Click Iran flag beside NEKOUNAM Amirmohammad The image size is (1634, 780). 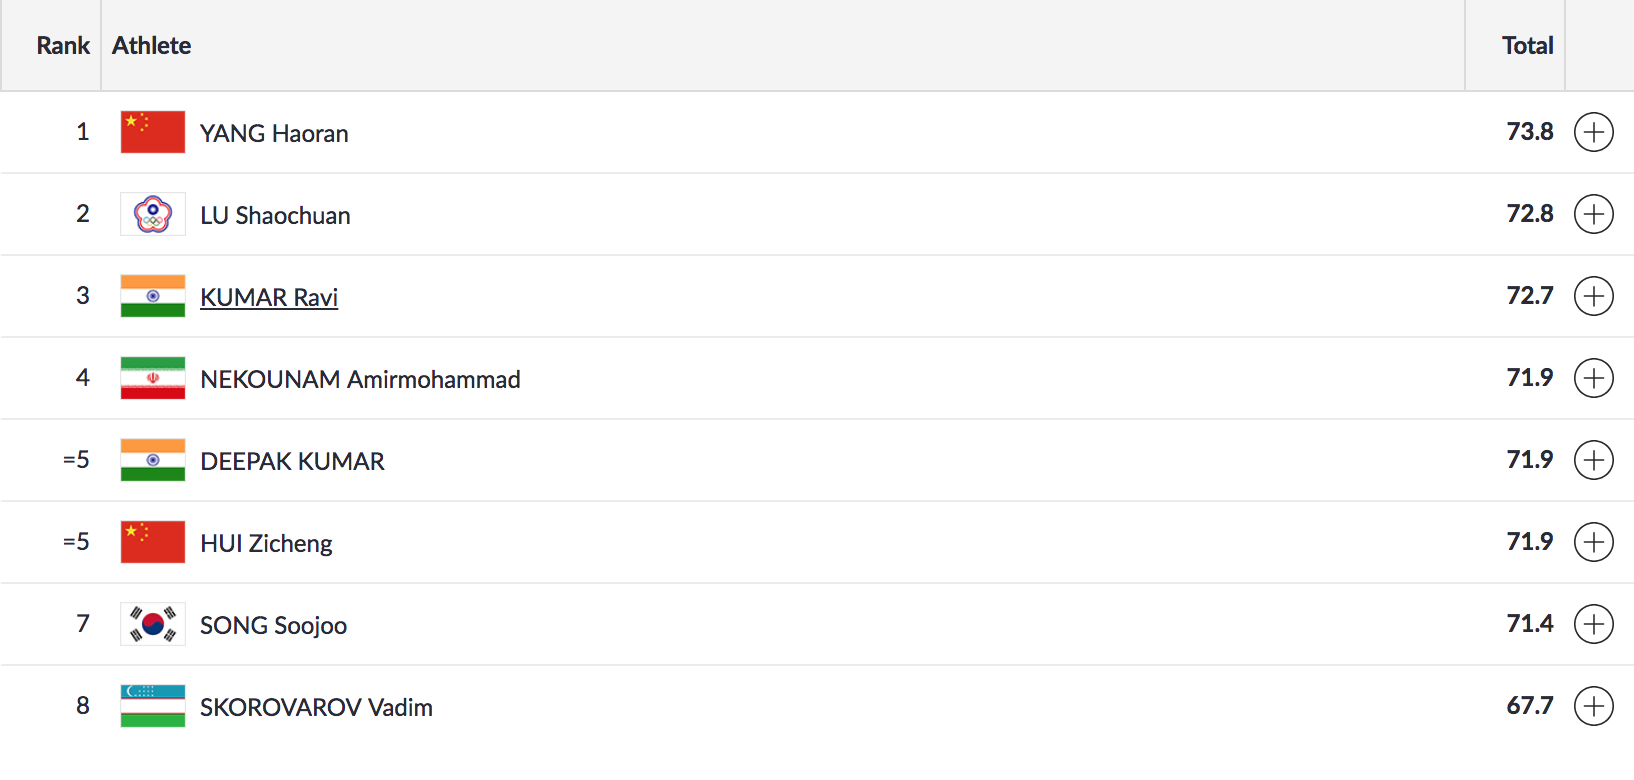(153, 378)
